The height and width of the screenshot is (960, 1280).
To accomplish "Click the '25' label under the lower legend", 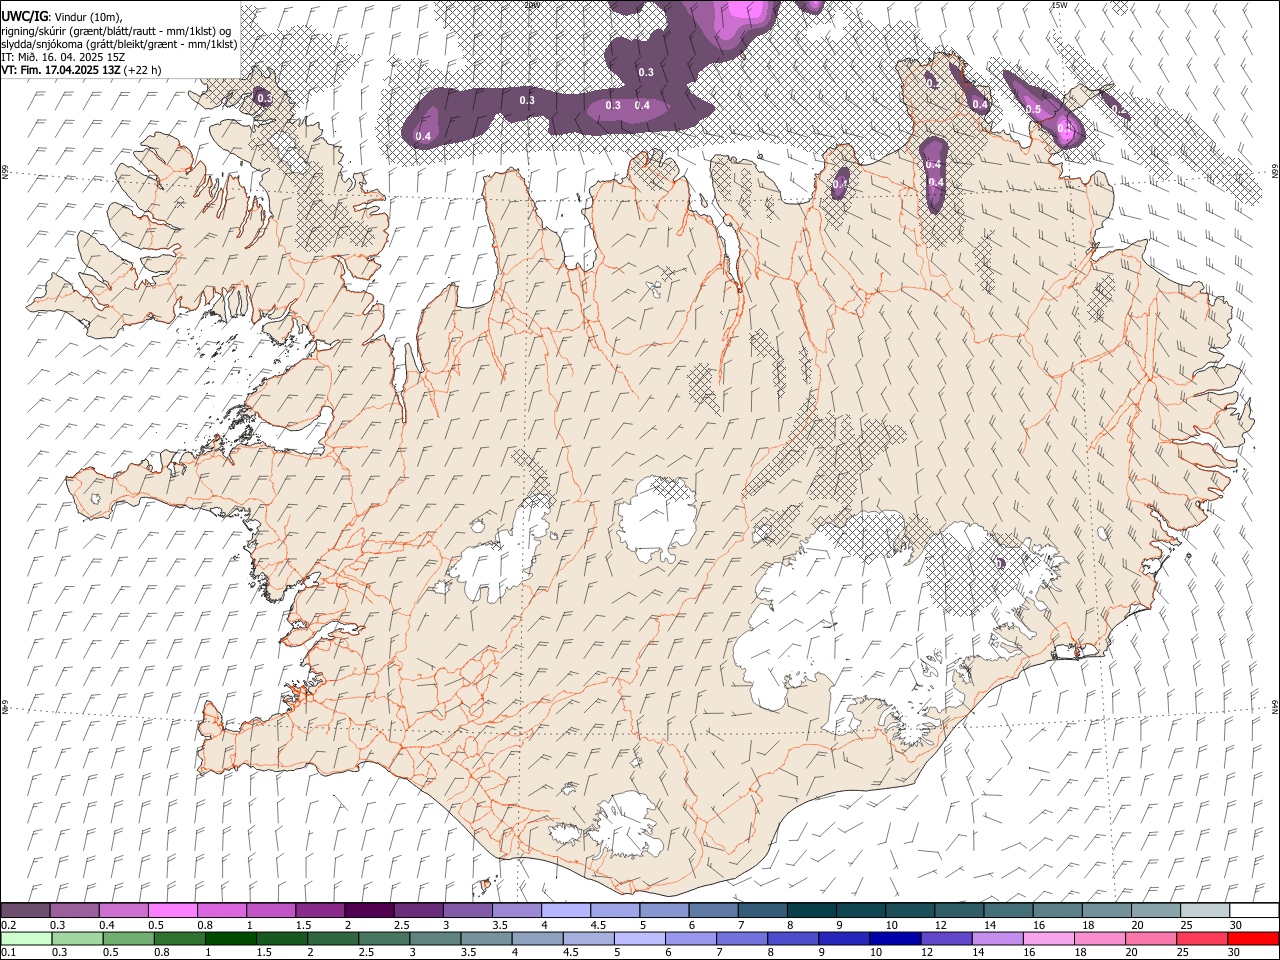I will 1185,953.
